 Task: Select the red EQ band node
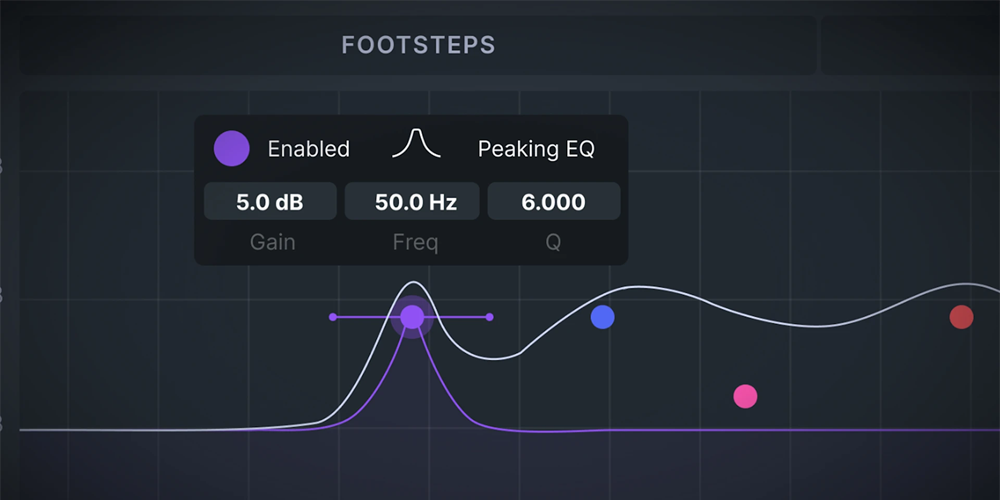click(x=961, y=317)
